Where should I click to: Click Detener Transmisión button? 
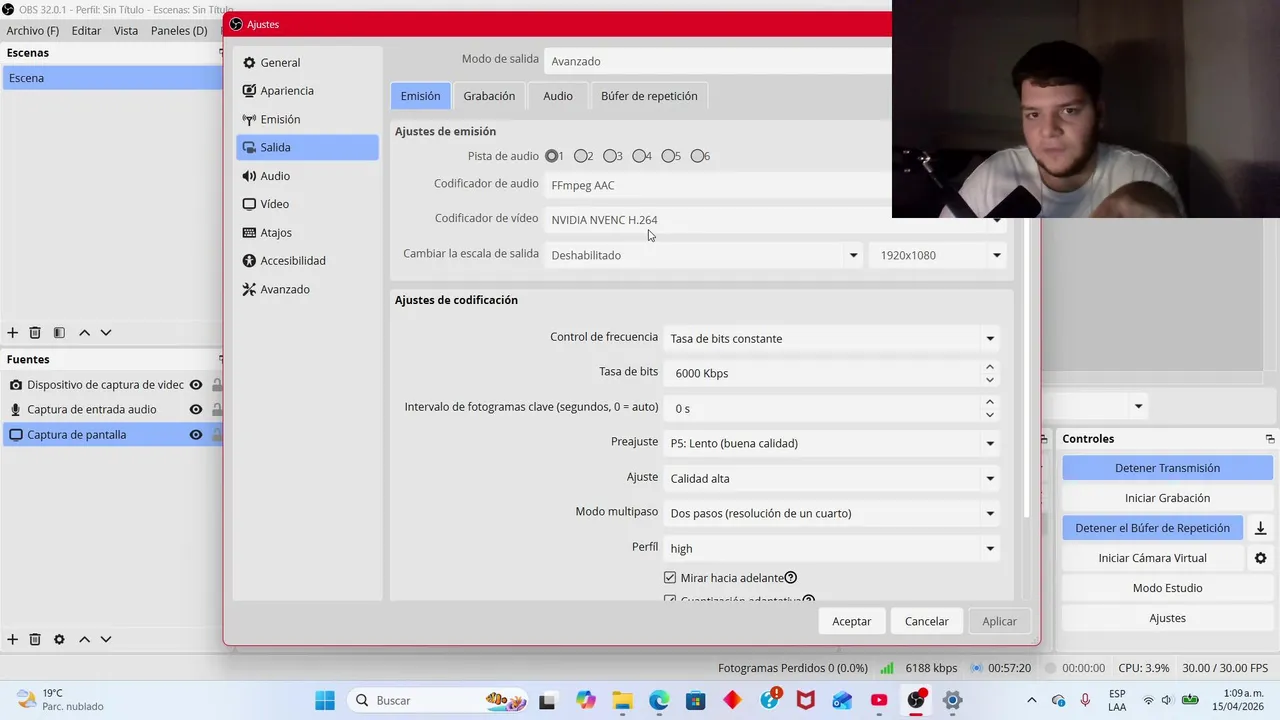pyautogui.click(x=1167, y=468)
